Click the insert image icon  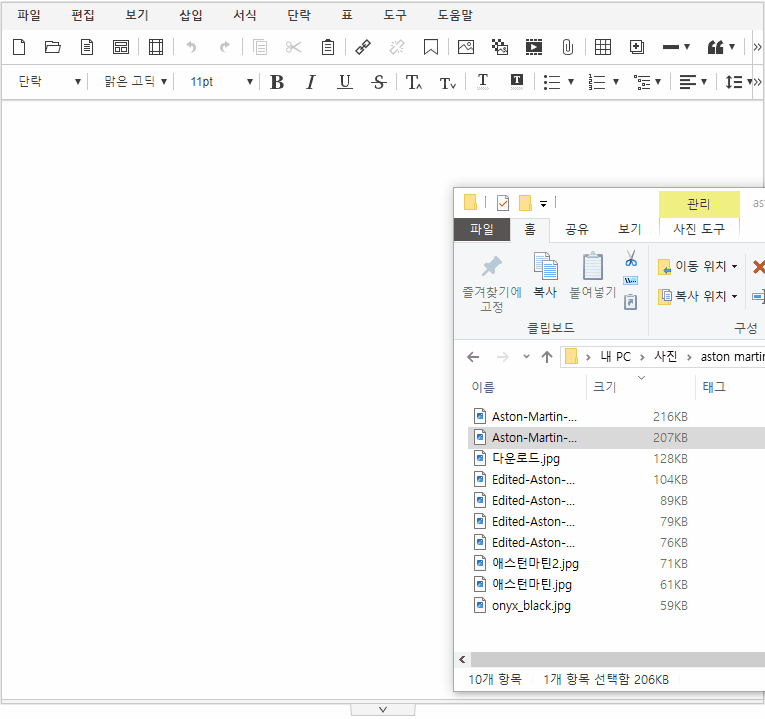click(466, 47)
